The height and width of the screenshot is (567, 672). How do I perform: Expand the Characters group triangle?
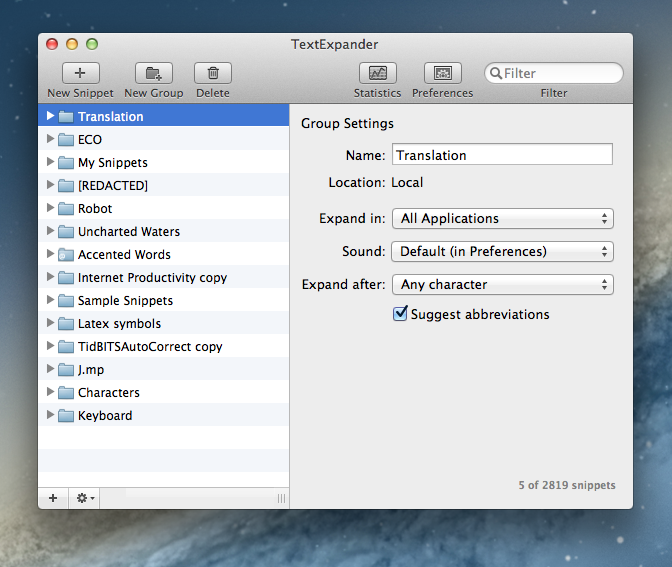pyautogui.click(x=50, y=392)
